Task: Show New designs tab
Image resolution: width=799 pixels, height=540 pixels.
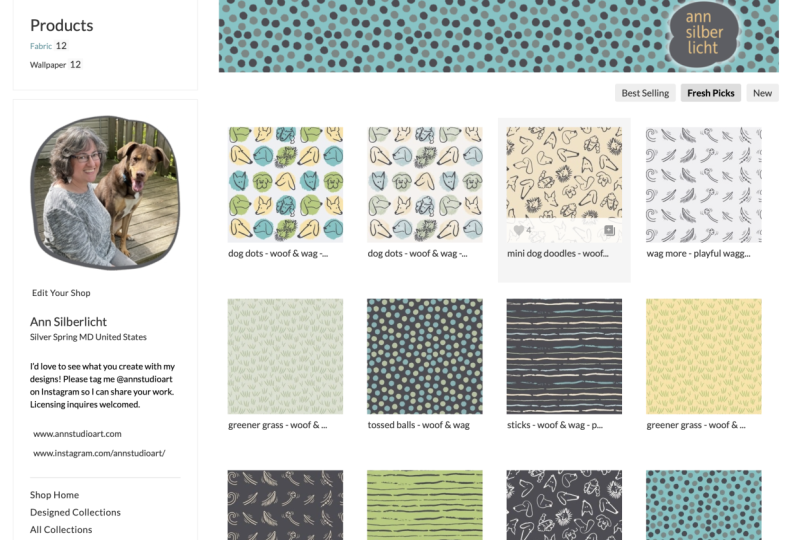Action: pyautogui.click(x=762, y=93)
